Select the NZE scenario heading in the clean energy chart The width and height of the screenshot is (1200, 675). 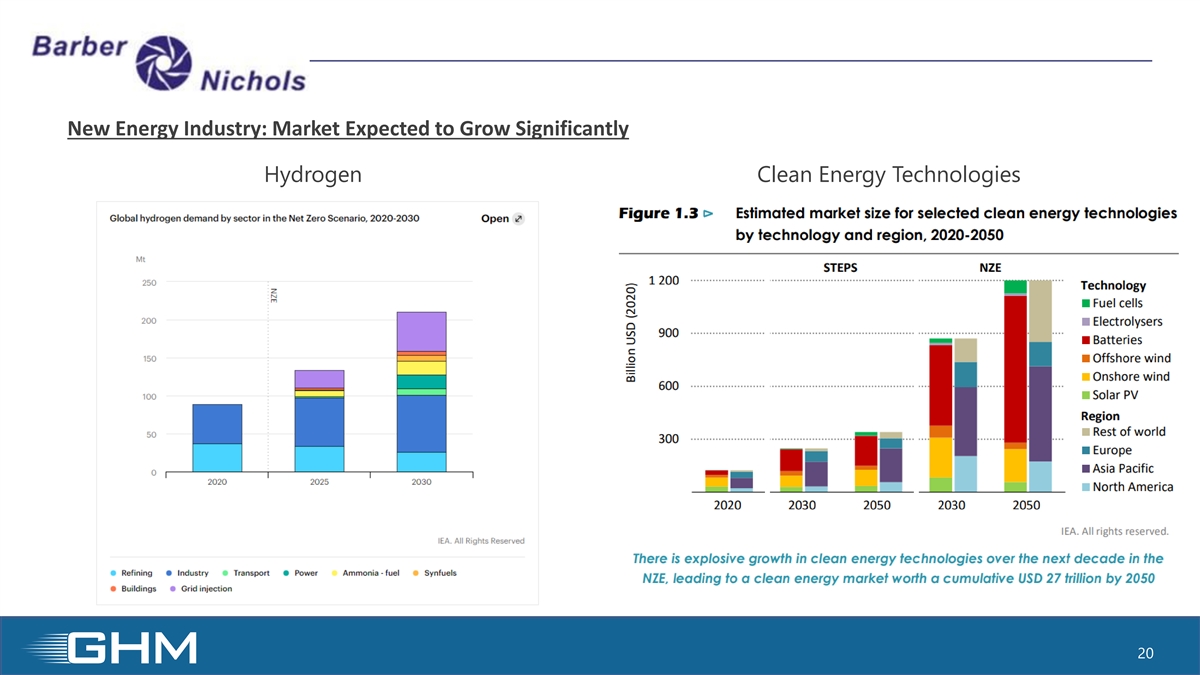(x=990, y=267)
